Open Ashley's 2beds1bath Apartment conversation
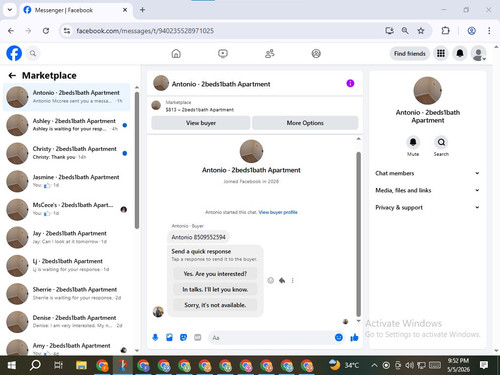Viewport: 500px width, 375px height. pos(67,125)
